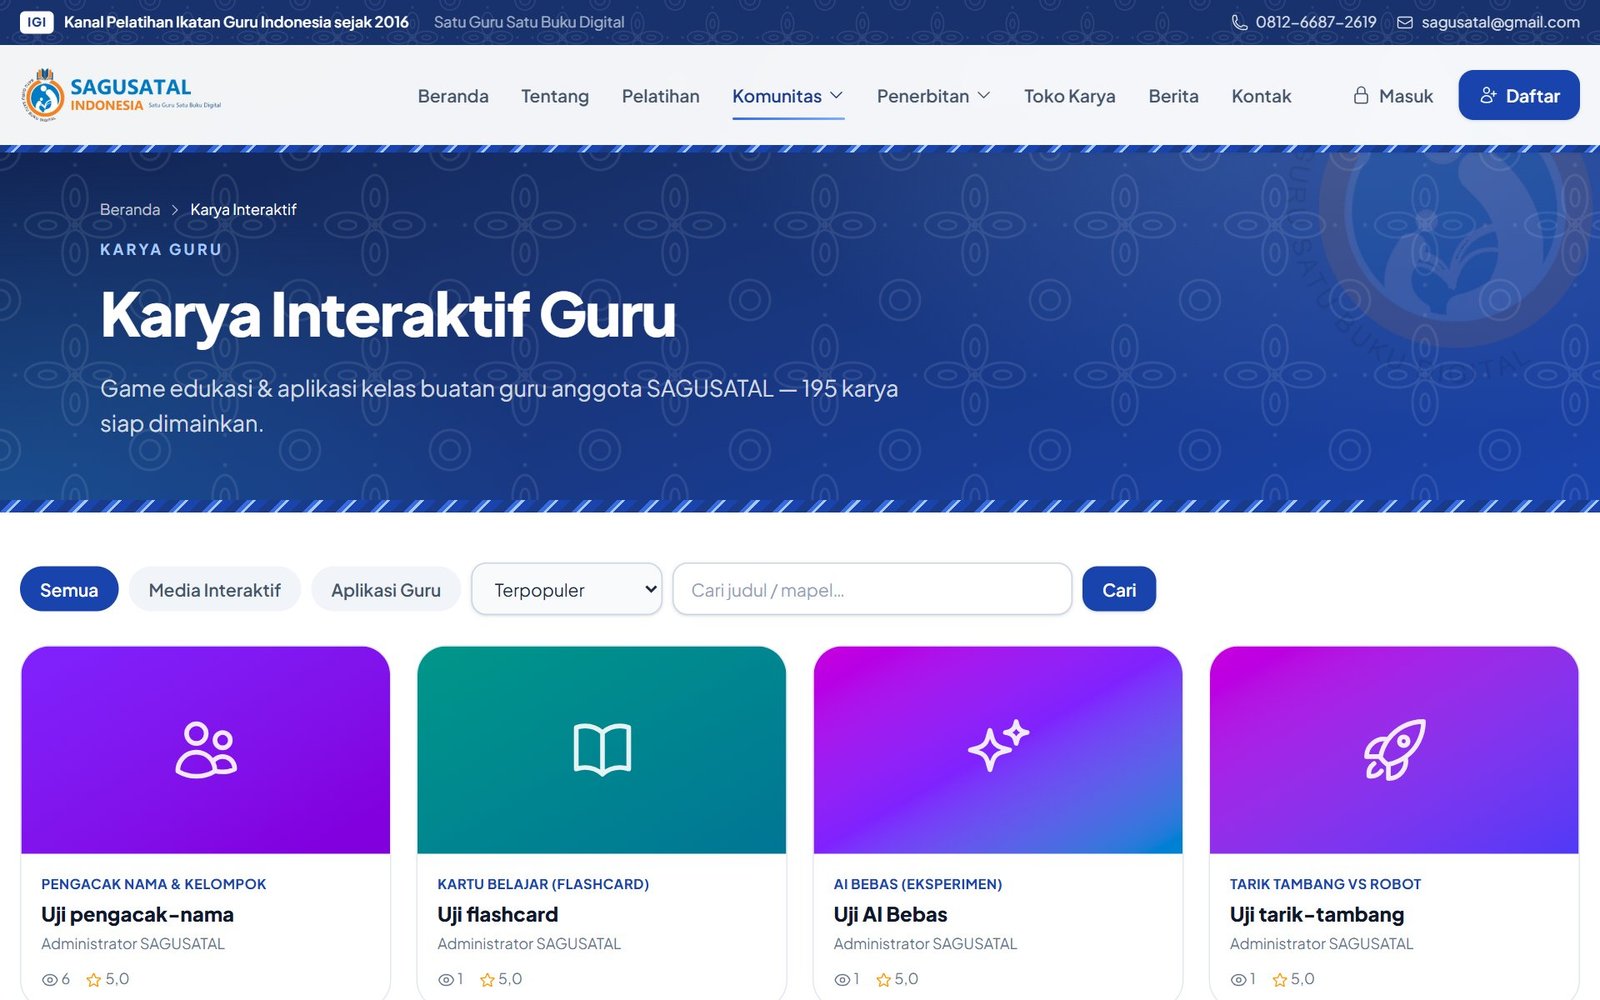Open the Terpopuler sort dropdown
This screenshot has width=1600, height=1000.
(567, 589)
